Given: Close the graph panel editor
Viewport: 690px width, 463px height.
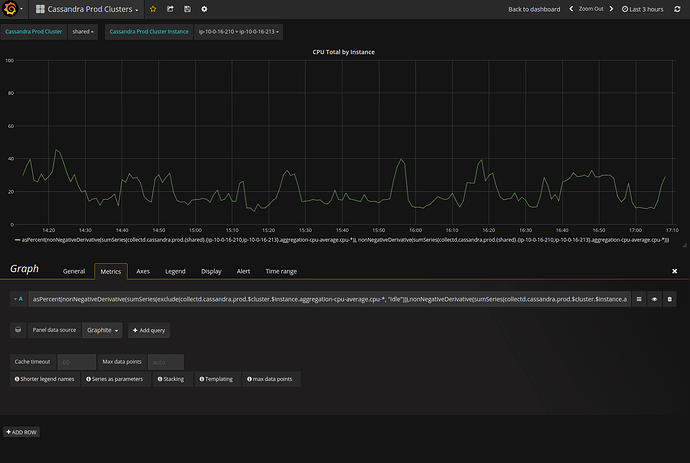Looking at the screenshot, I should (675, 270).
